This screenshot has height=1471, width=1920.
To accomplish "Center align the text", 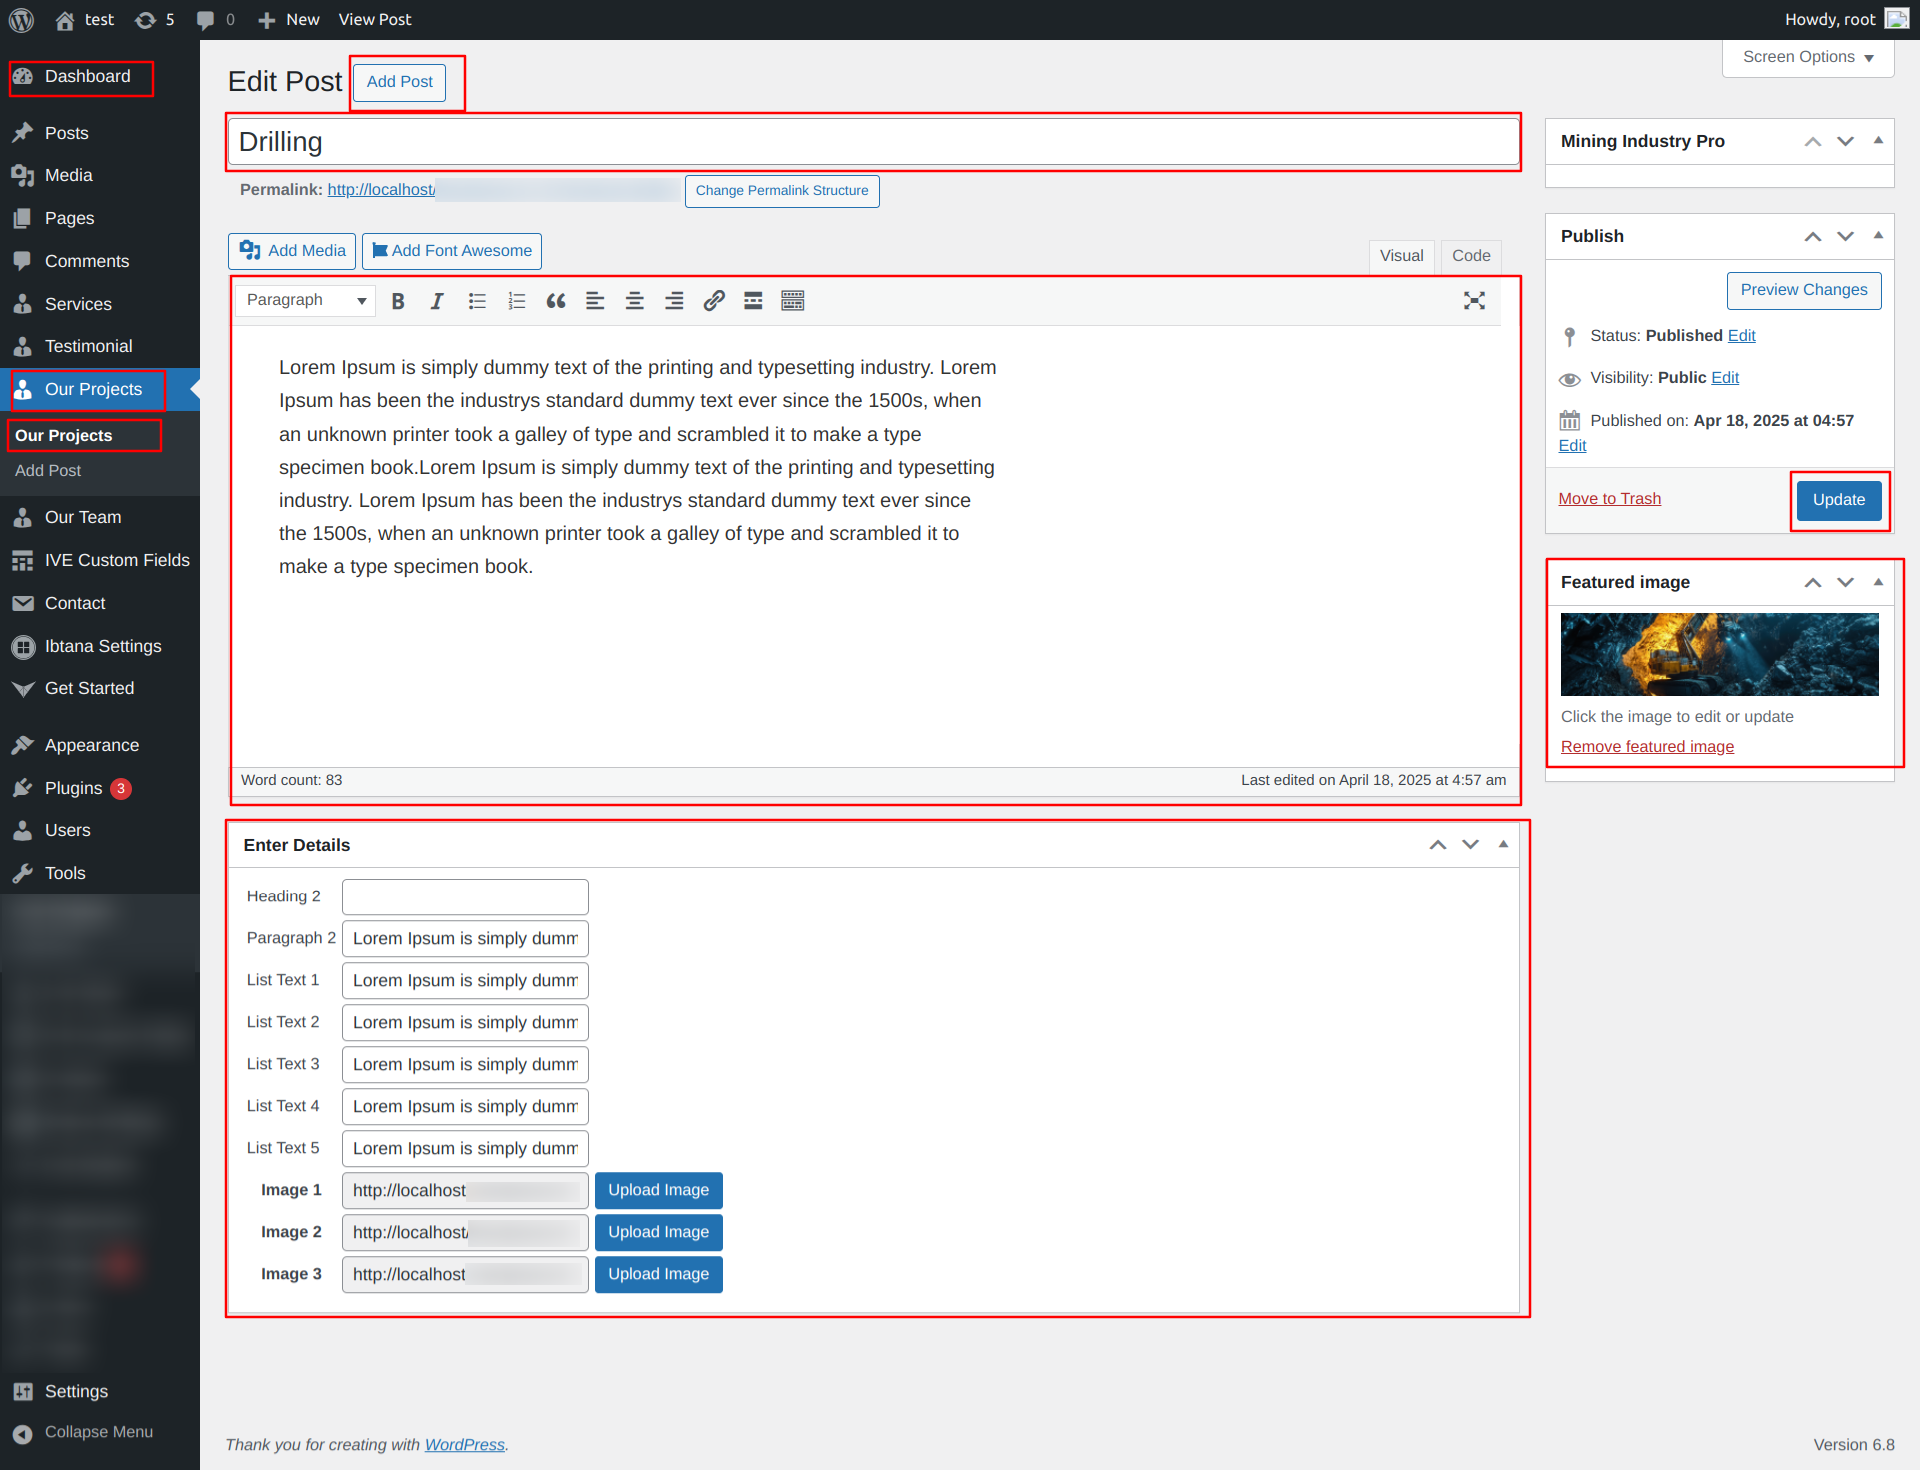I will (634, 301).
